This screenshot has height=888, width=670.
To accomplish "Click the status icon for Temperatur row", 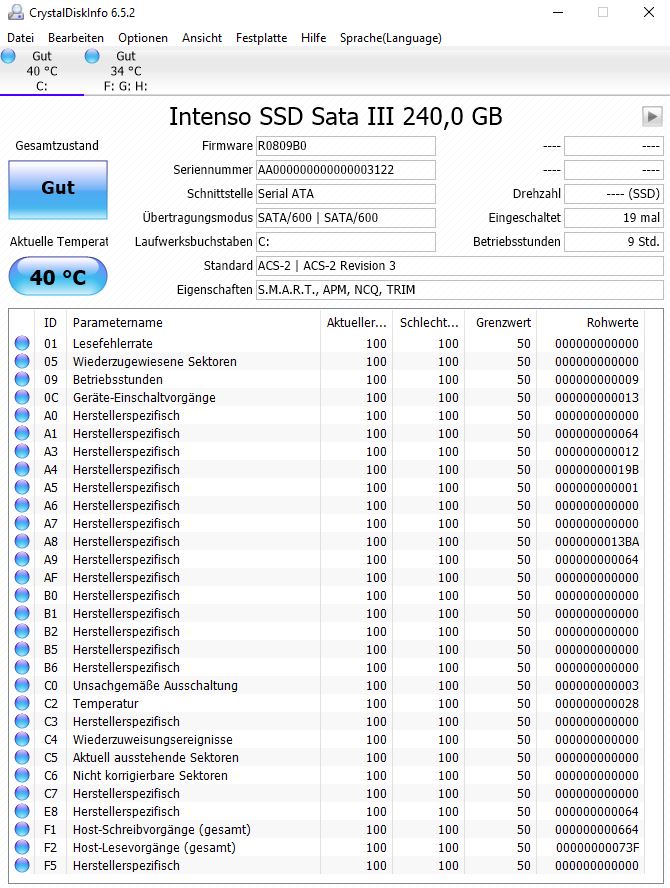I will 22,703.
